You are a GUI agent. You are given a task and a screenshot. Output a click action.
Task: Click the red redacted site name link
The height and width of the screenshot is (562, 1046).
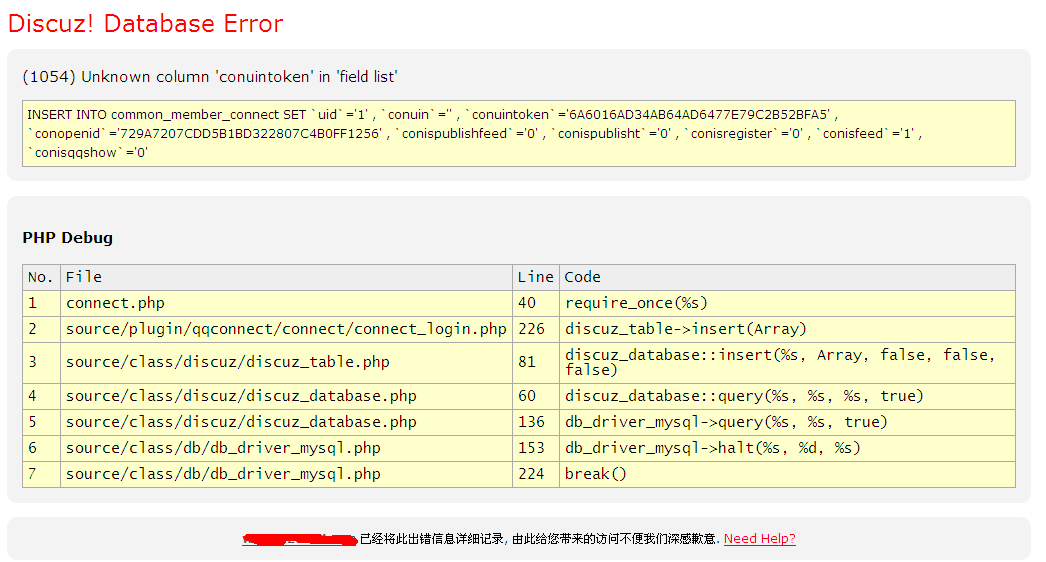tap(300, 540)
